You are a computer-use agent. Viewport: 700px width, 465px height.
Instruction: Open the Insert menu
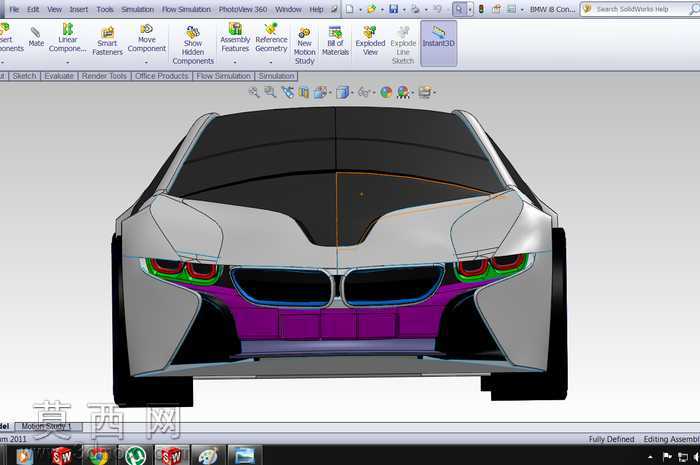pyautogui.click(x=79, y=9)
